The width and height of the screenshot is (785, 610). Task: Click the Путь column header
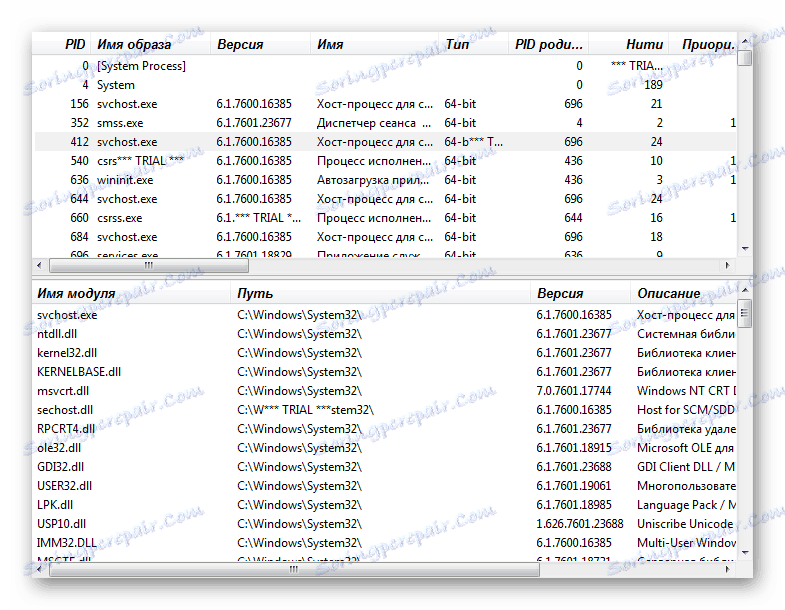coord(380,293)
